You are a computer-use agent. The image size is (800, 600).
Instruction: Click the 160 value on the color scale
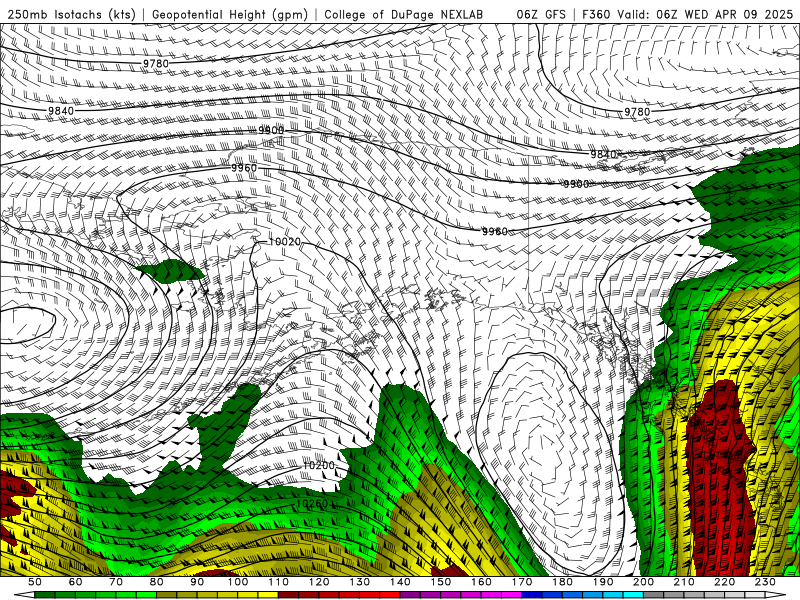[481, 582]
